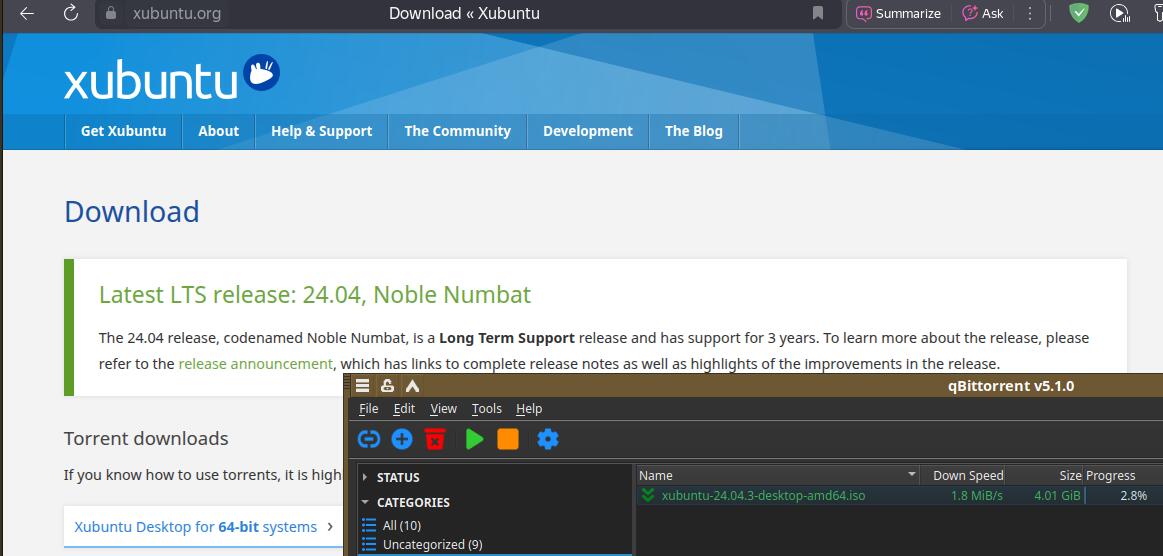Click the Torrent downloads heading
Image resolution: width=1163 pixels, height=556 pixels.
(146, 439)
